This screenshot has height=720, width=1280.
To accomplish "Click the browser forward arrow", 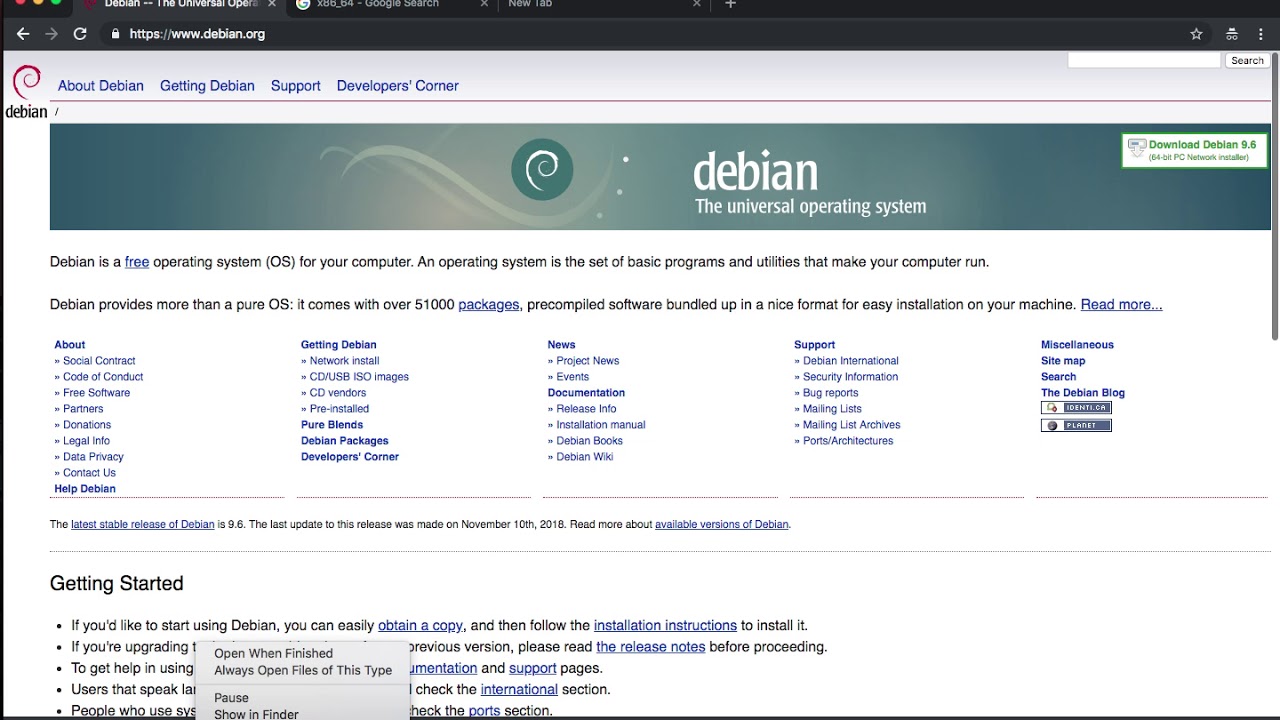I will click(51, 34).
